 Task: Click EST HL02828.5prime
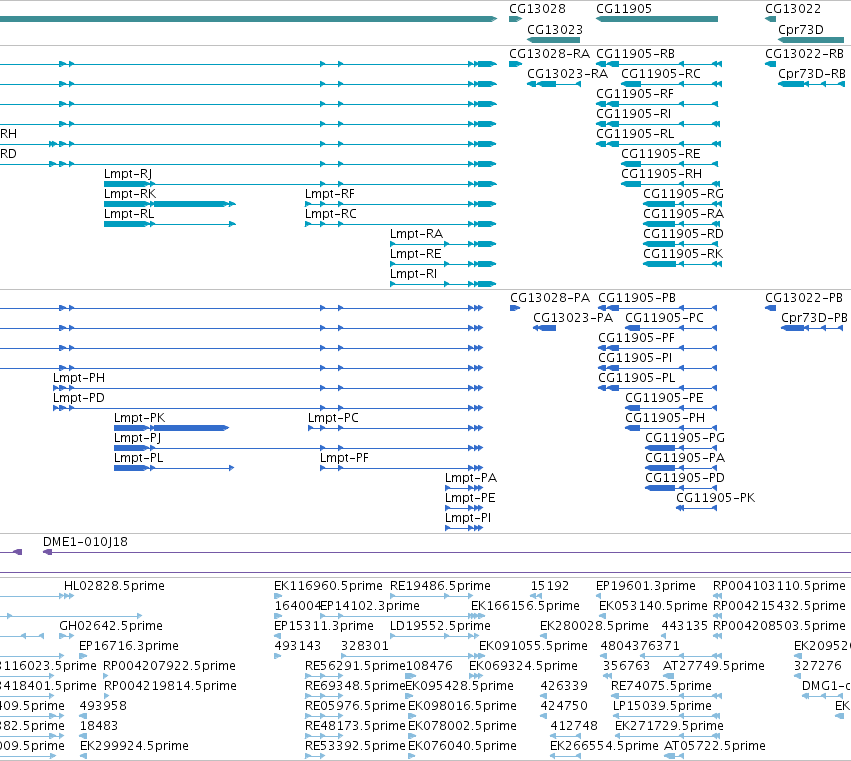114,586
